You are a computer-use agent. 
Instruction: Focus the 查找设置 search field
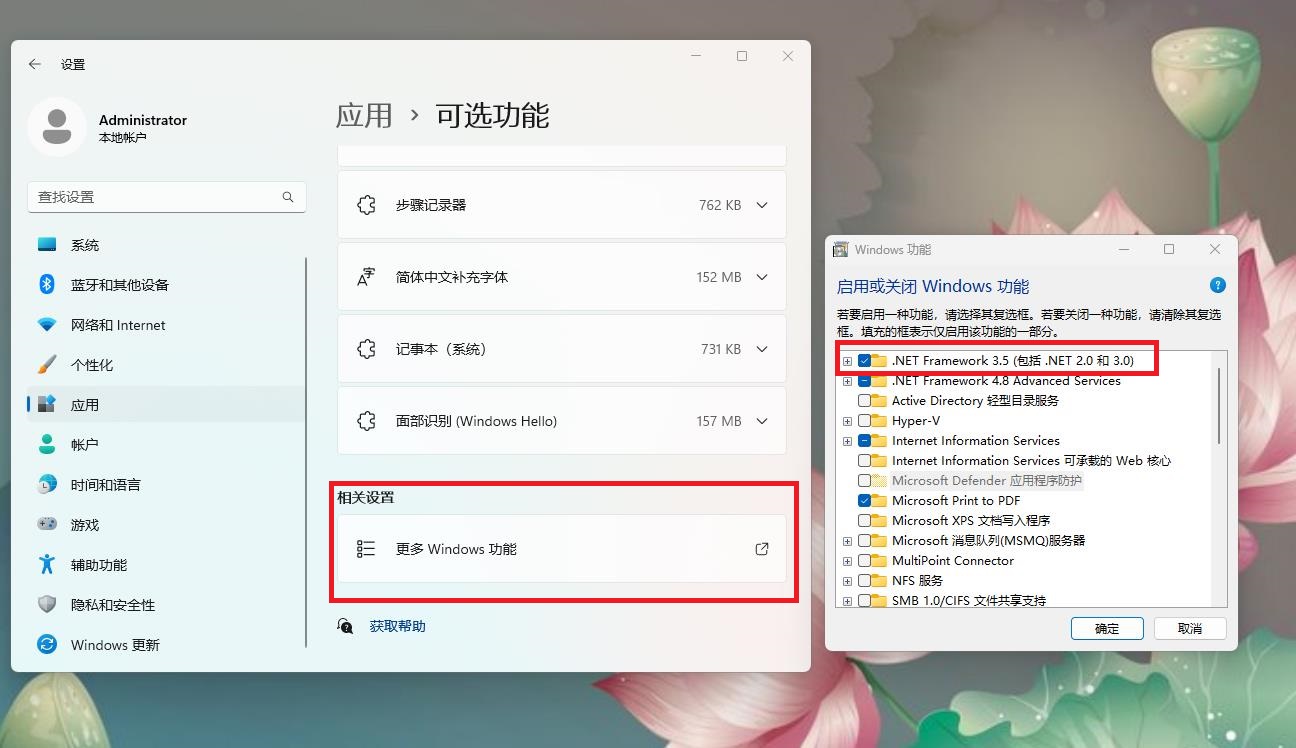[167, 197]
